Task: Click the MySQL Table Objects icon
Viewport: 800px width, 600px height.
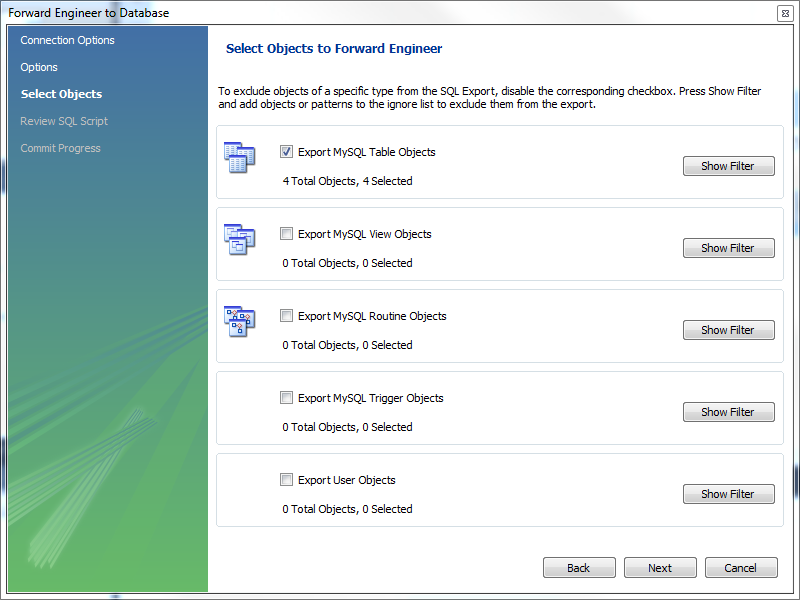Action: pyautogui.click(x=239, y=158)
